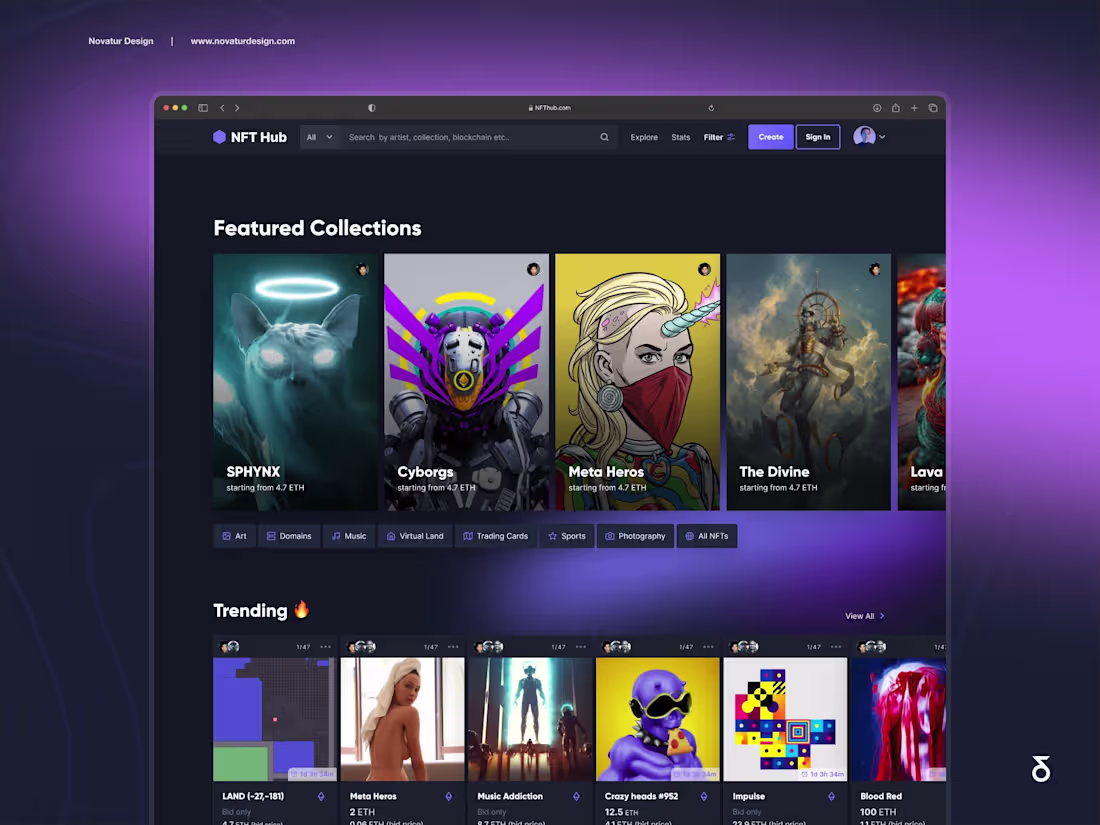Select the Art category icon

[227, 536]
